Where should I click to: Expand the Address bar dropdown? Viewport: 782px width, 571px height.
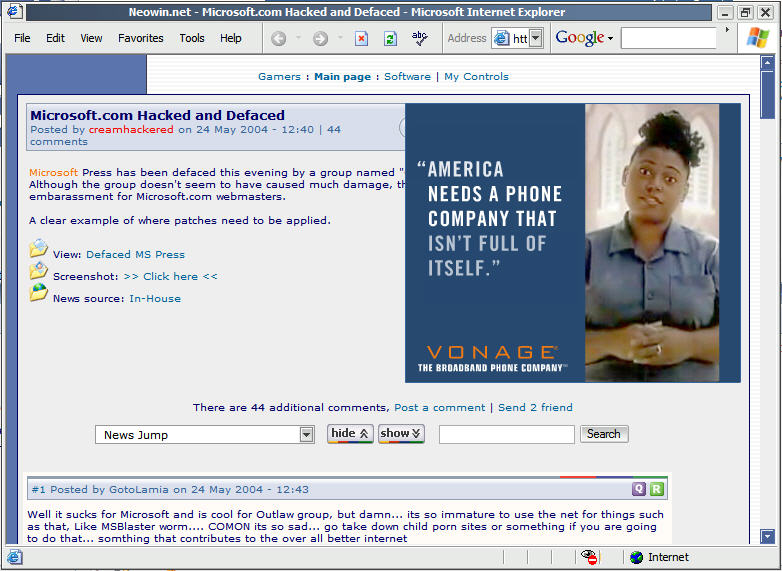(x=536, y=38)
